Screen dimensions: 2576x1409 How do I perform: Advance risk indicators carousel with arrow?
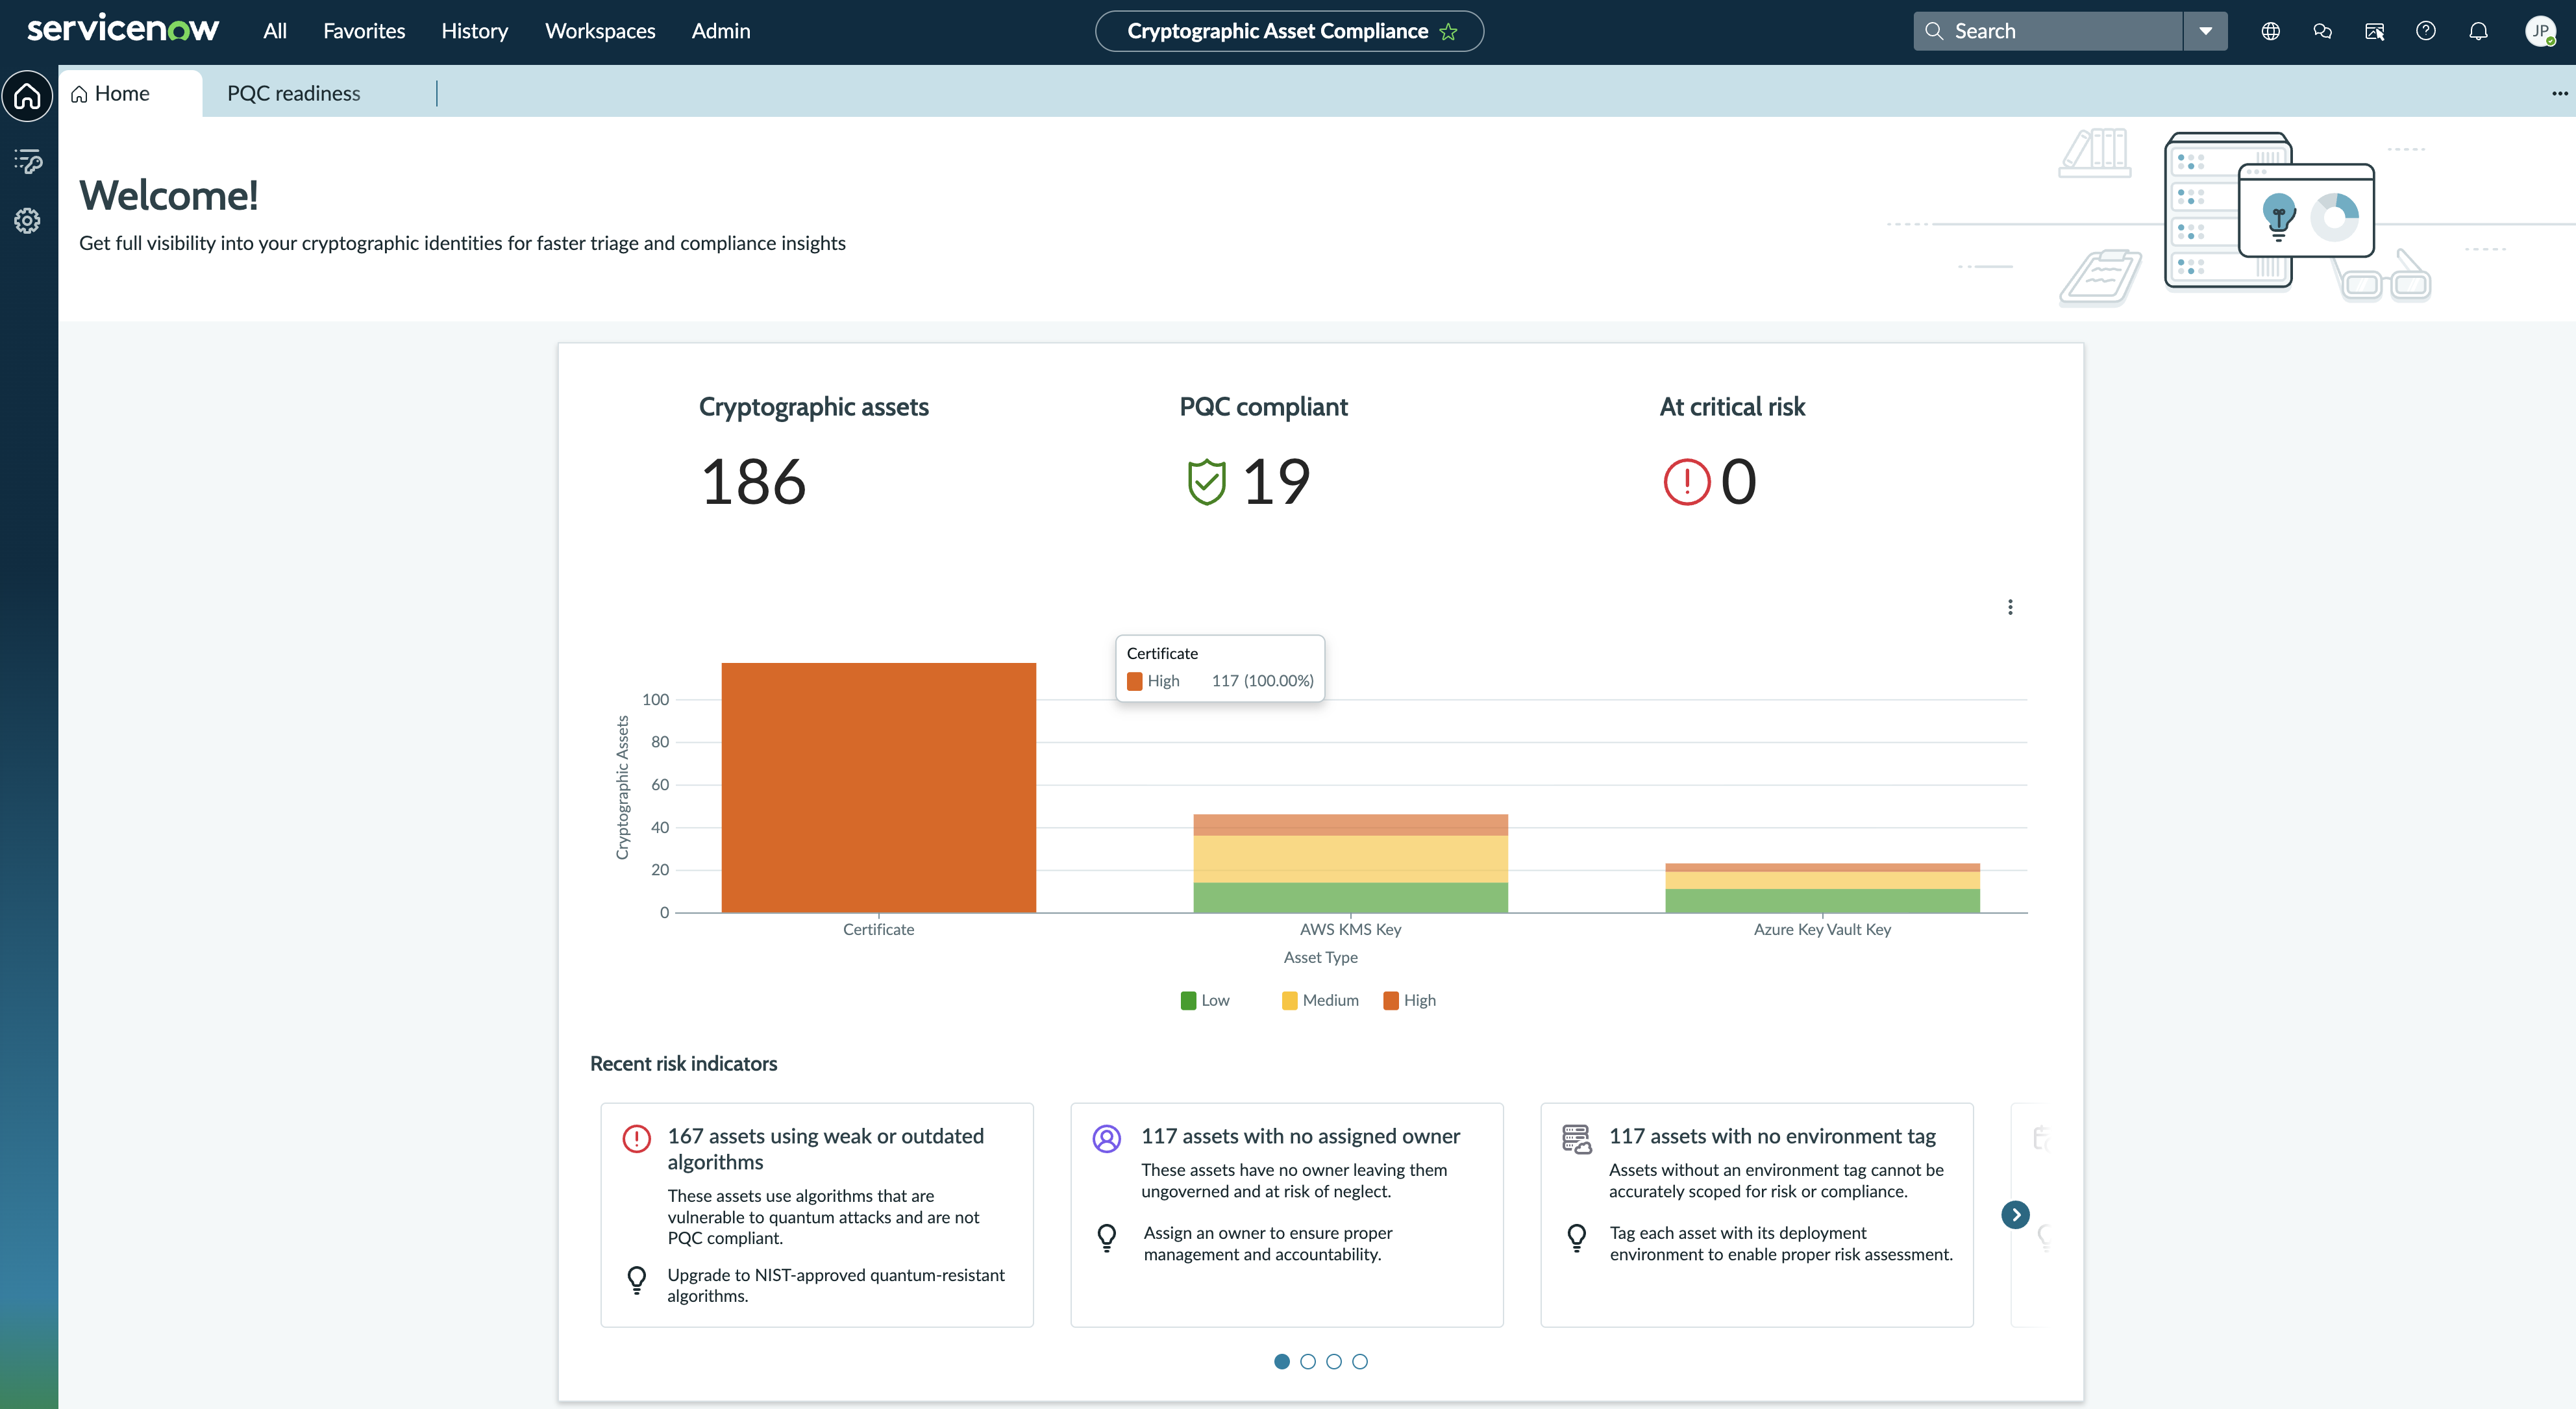pos(2015,1214)
